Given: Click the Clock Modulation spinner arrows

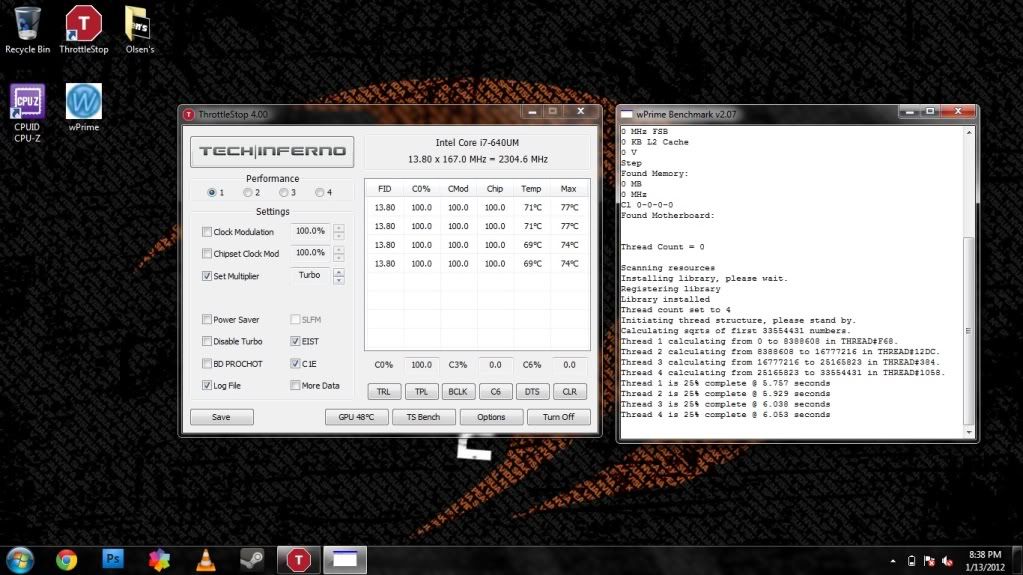Looking at the screenshot, I should click(339, 232).
